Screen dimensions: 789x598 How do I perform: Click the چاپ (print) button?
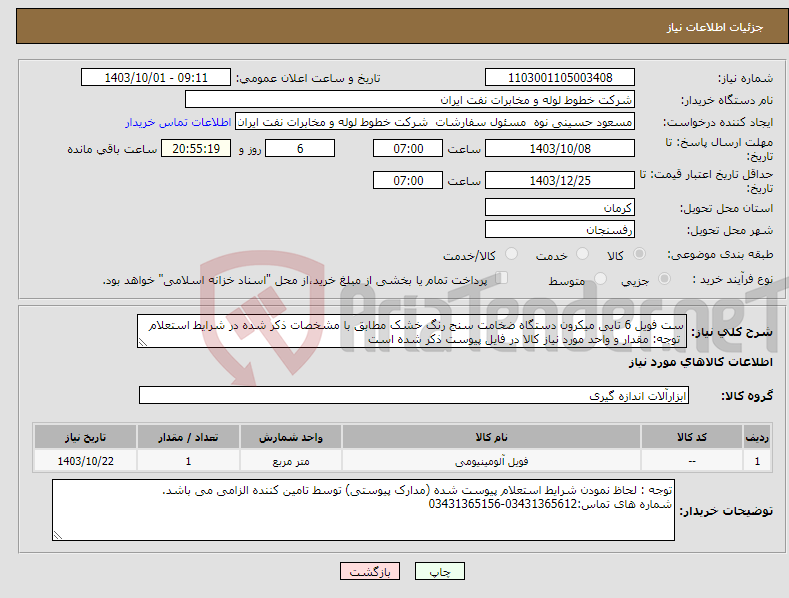pos(439,571)
